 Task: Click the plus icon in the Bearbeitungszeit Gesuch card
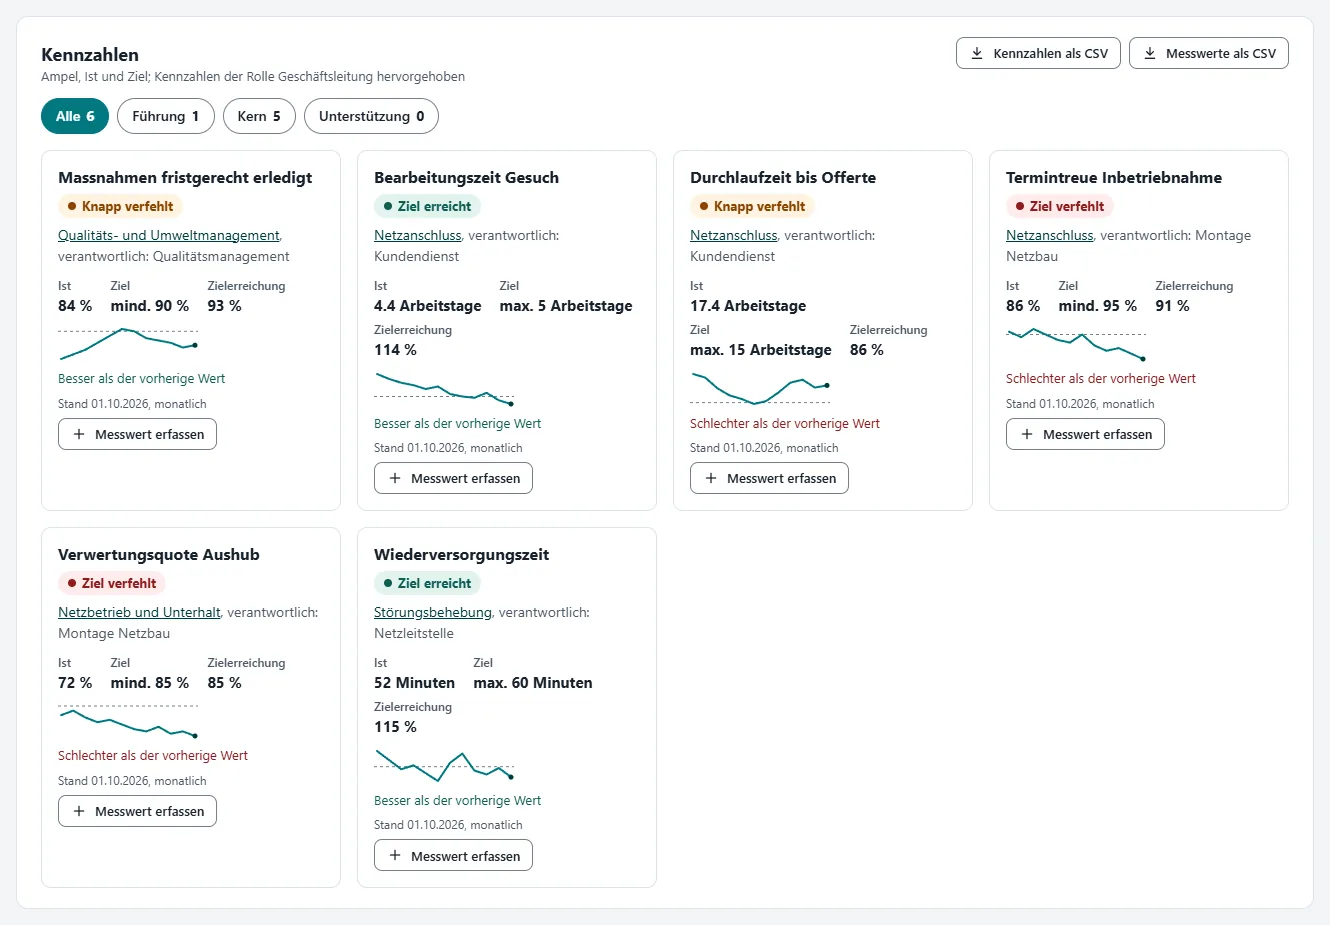tap(395, 478)
